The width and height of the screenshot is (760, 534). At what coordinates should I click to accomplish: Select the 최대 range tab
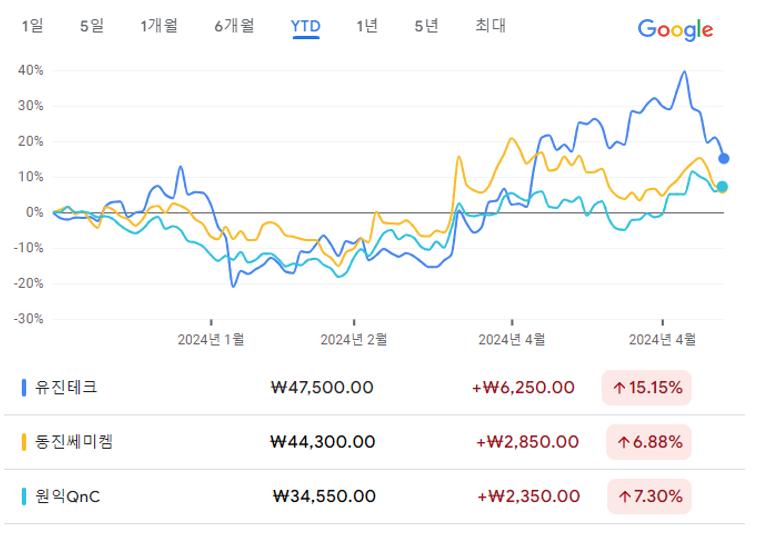491,26
